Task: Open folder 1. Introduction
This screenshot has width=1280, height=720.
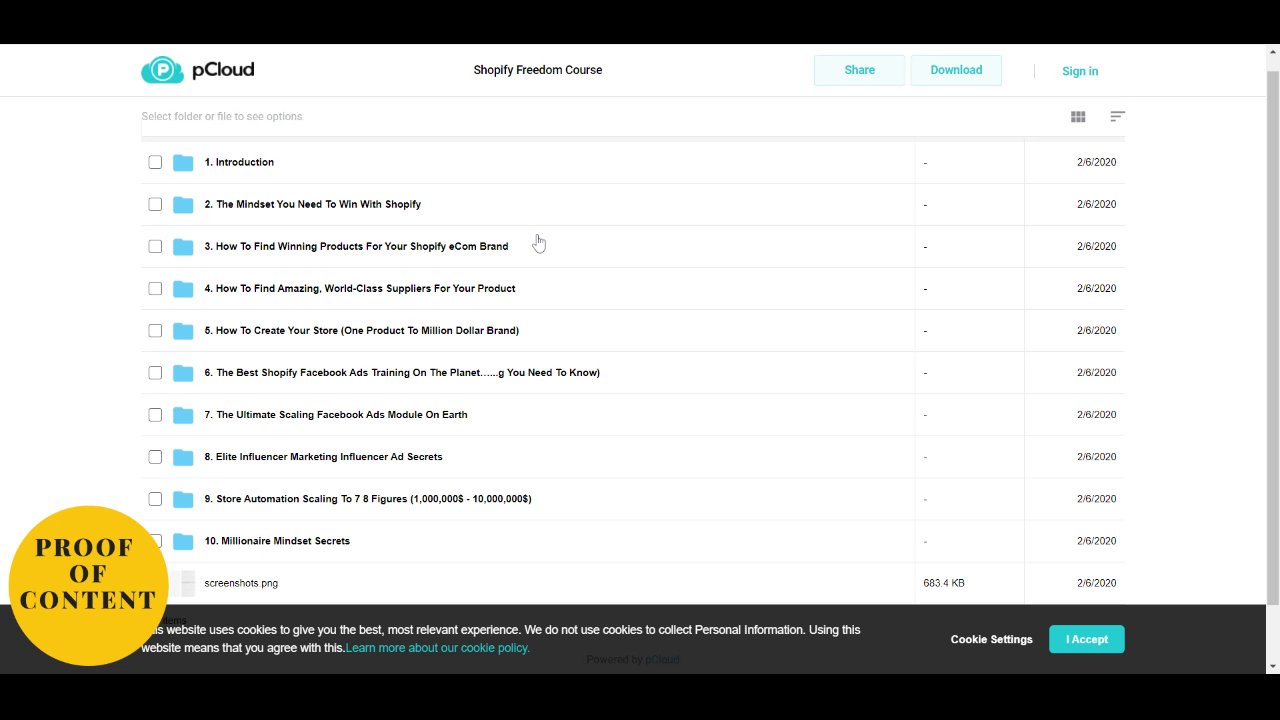Action: (239, 162)
